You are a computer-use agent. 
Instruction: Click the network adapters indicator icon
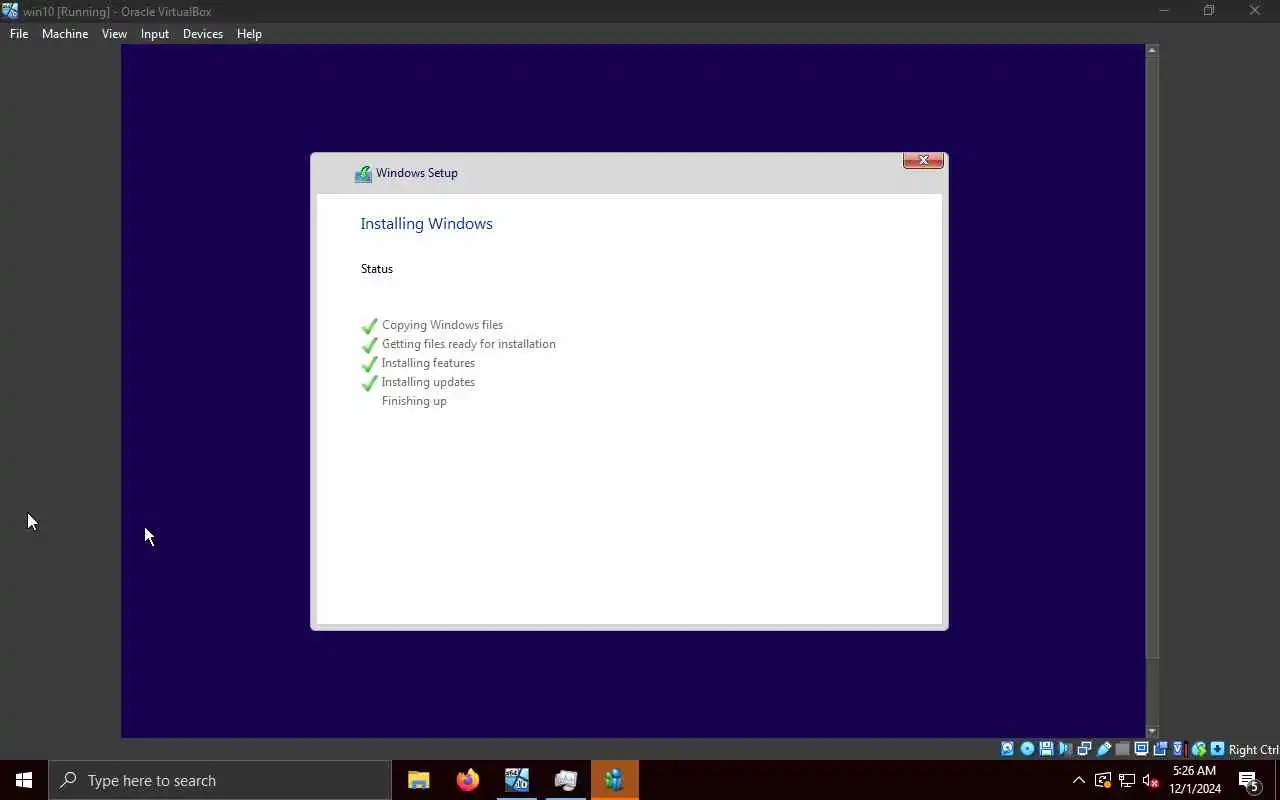[x=1084, y=749]
